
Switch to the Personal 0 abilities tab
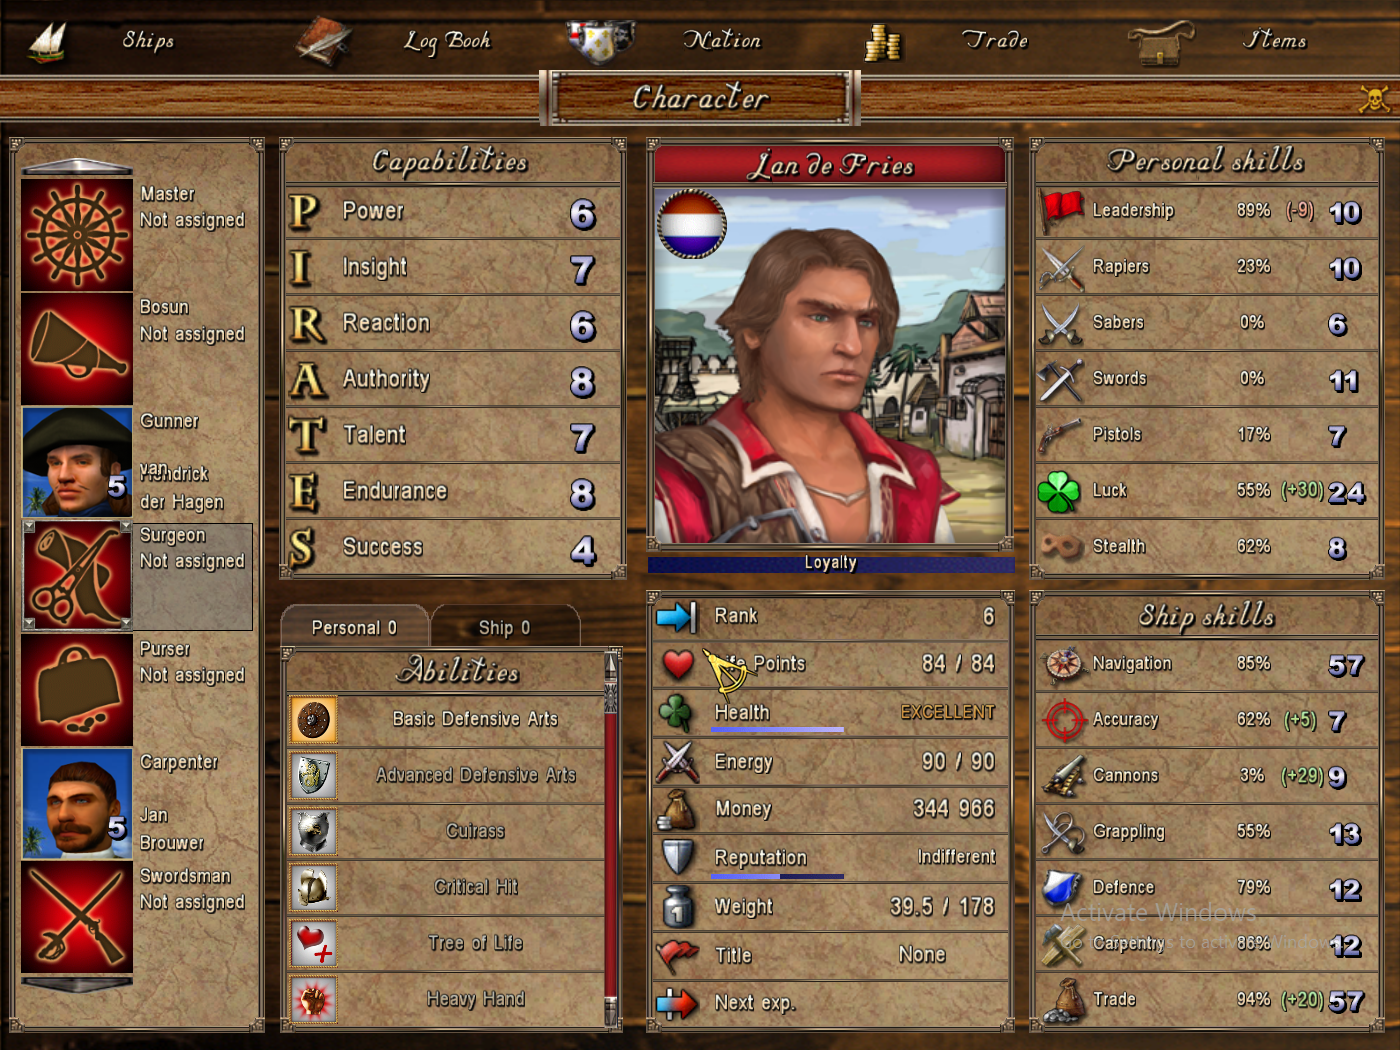click(x=355, y=627)
